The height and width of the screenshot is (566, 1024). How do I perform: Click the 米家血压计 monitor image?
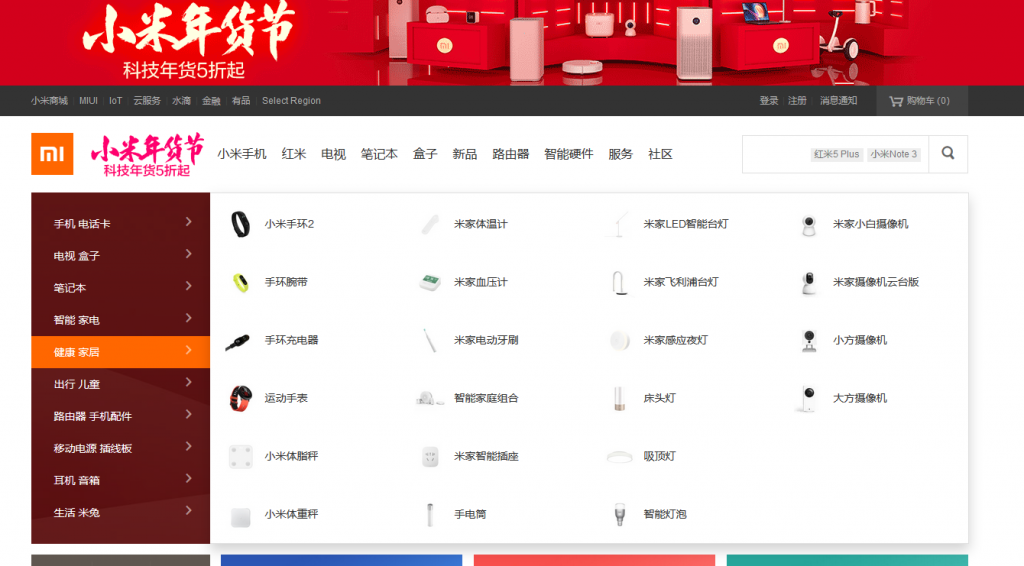point(430,283)
